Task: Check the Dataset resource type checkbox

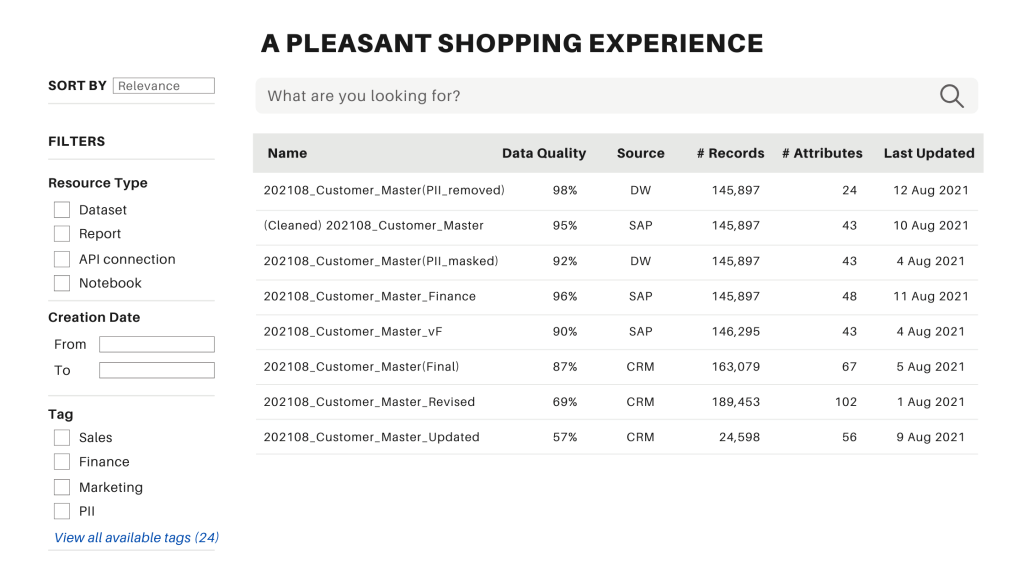Action: click(62, 210)
